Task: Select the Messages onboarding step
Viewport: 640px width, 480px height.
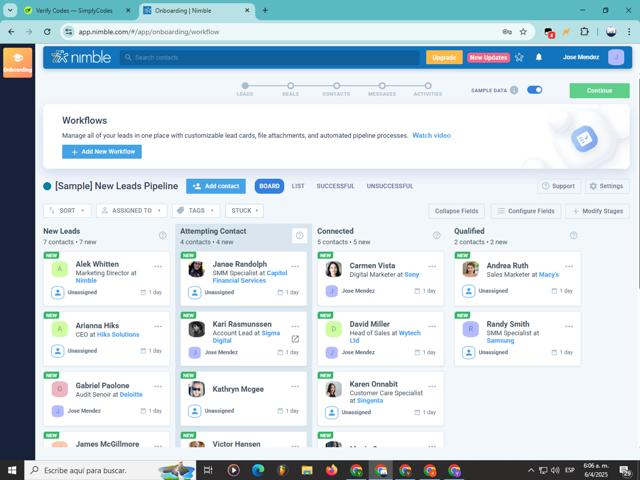Action: (382, 86)
